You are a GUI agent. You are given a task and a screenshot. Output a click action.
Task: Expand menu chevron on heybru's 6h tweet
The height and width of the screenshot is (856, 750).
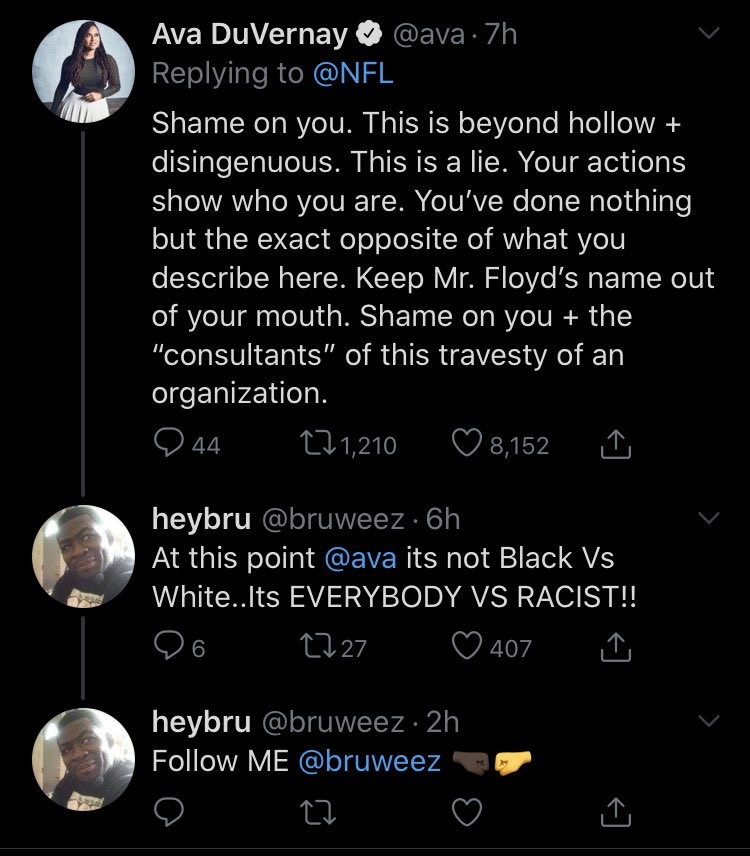(x=708, y=518)
